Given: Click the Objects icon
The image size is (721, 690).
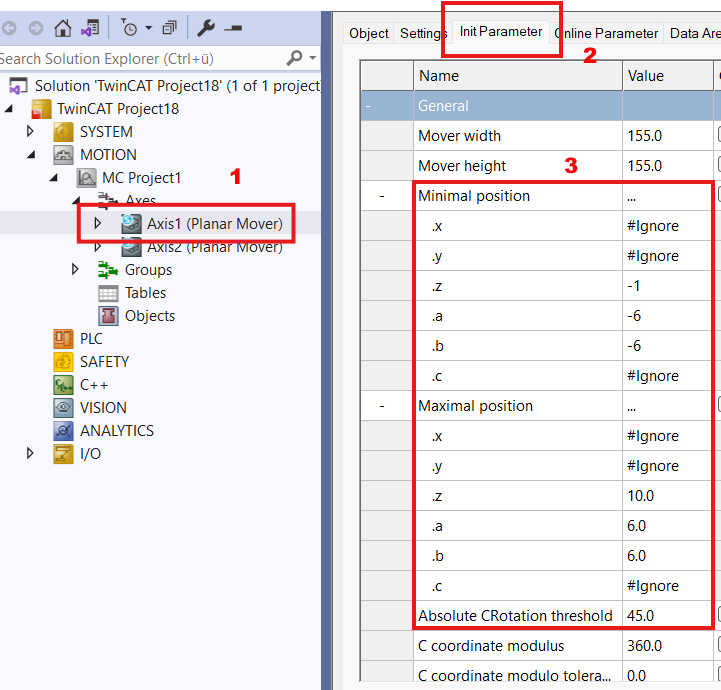Looking at the screenshot, I should click(108, 316).
